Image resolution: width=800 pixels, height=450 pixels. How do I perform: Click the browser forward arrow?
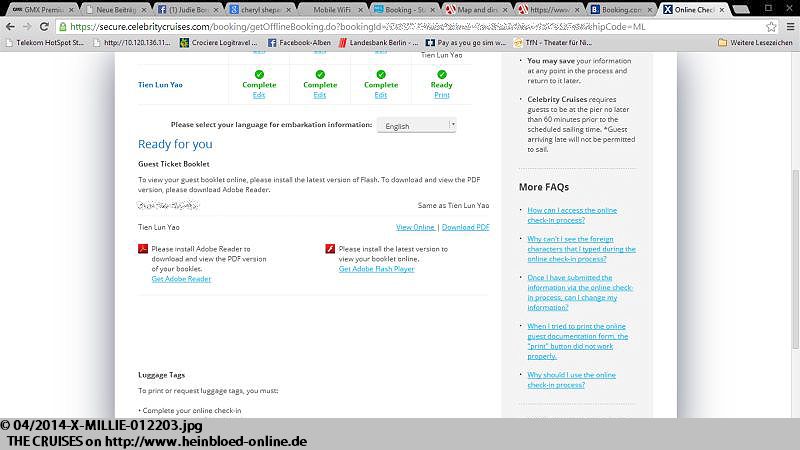coord(27,27)
